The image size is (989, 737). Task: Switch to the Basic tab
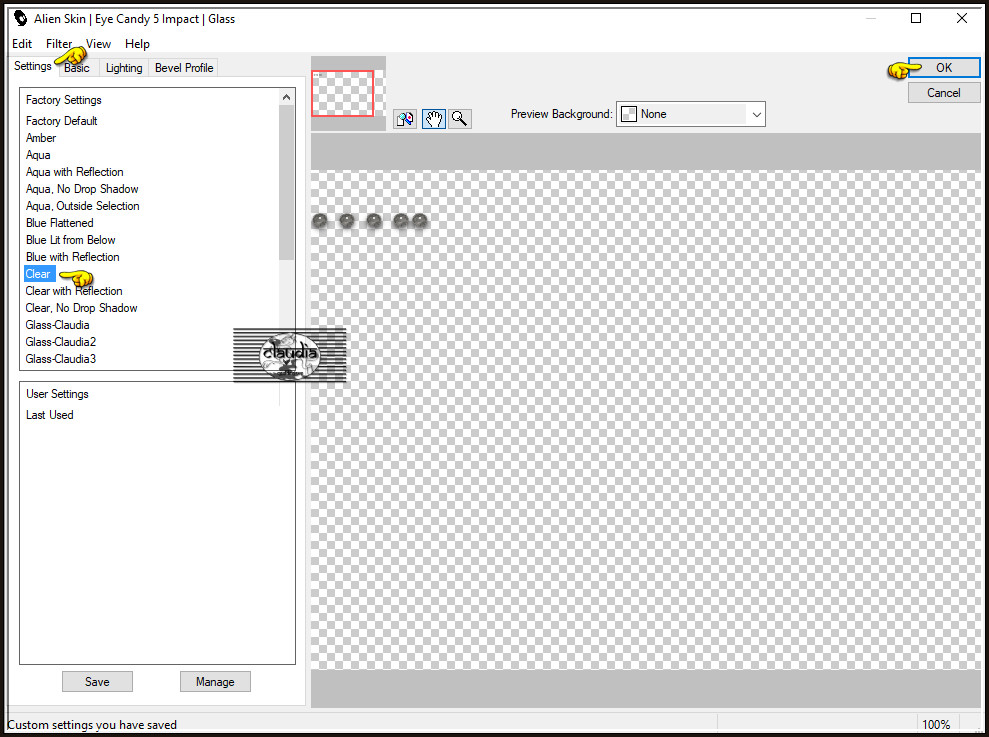(77, 68)
